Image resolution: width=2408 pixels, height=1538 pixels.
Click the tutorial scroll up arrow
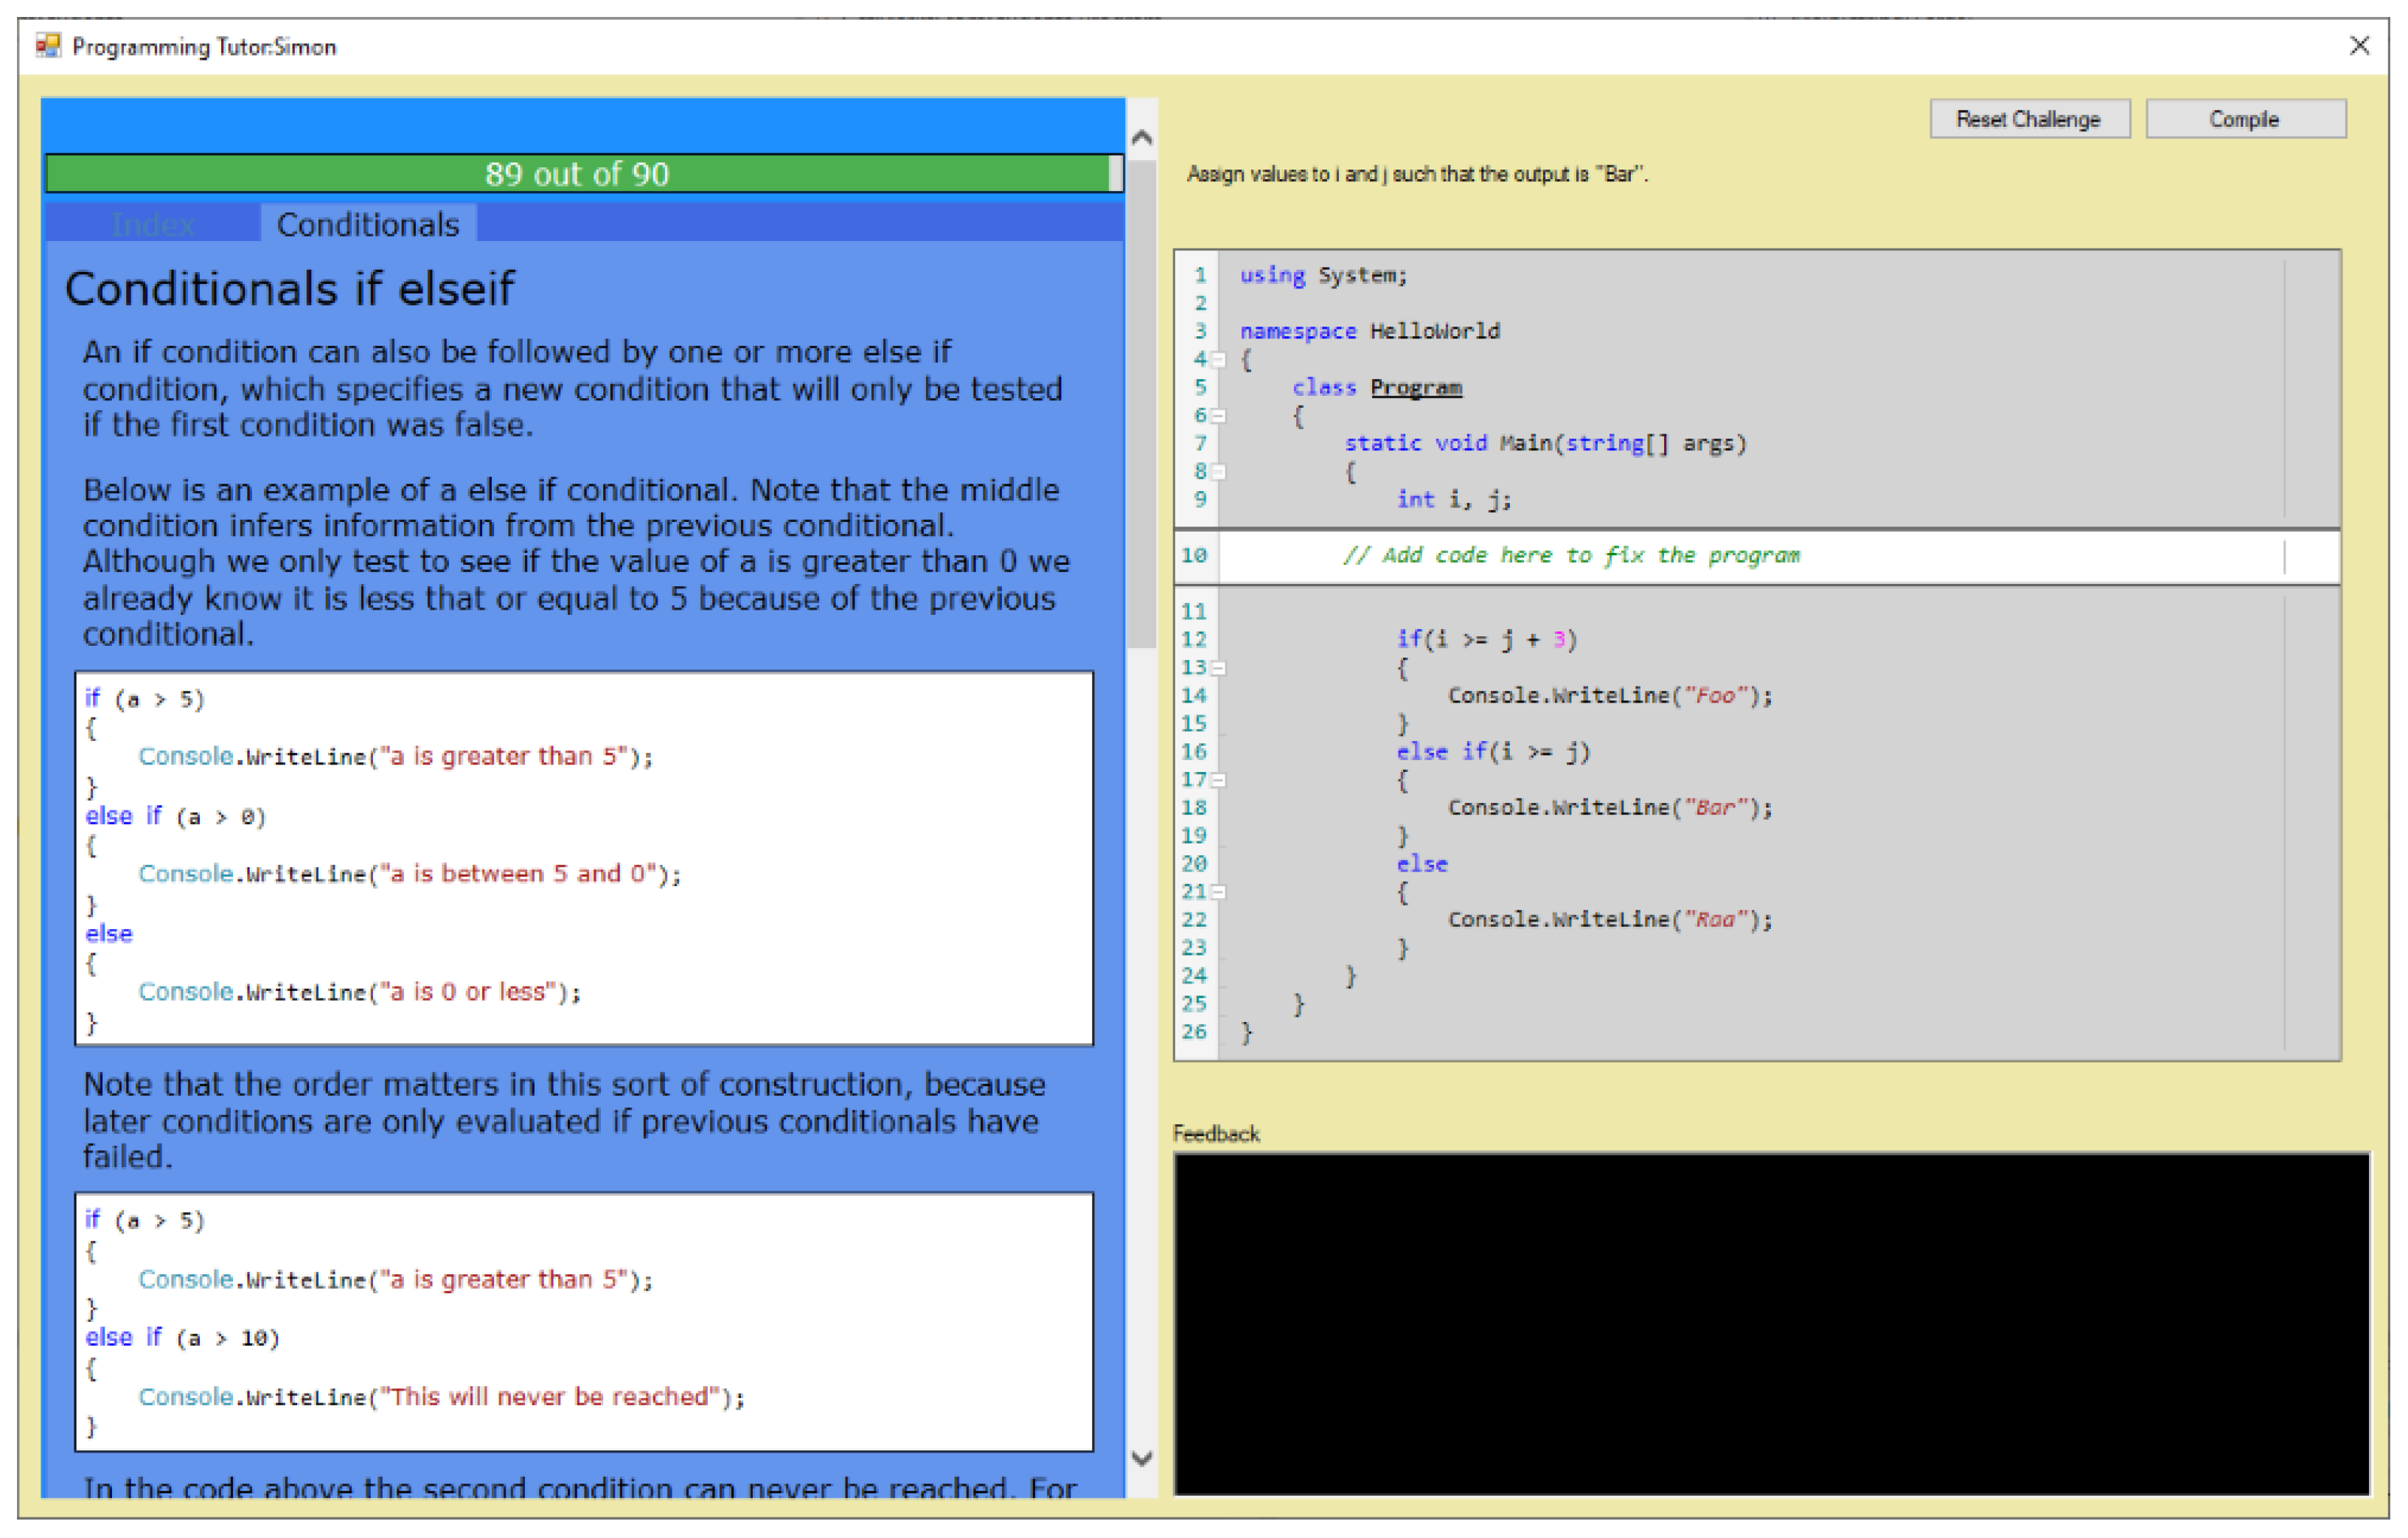[1141, 138]
